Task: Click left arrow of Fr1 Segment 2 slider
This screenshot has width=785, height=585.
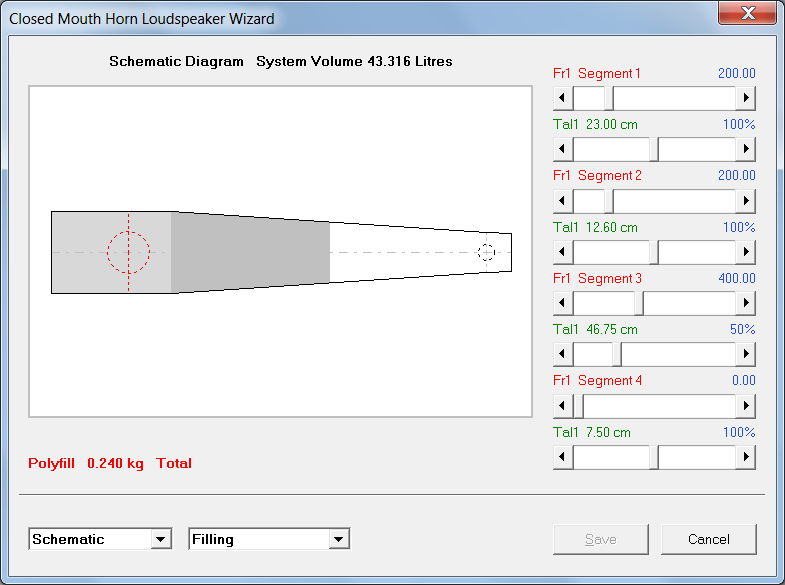Action: pyautogui.click(x=563, y=201)
